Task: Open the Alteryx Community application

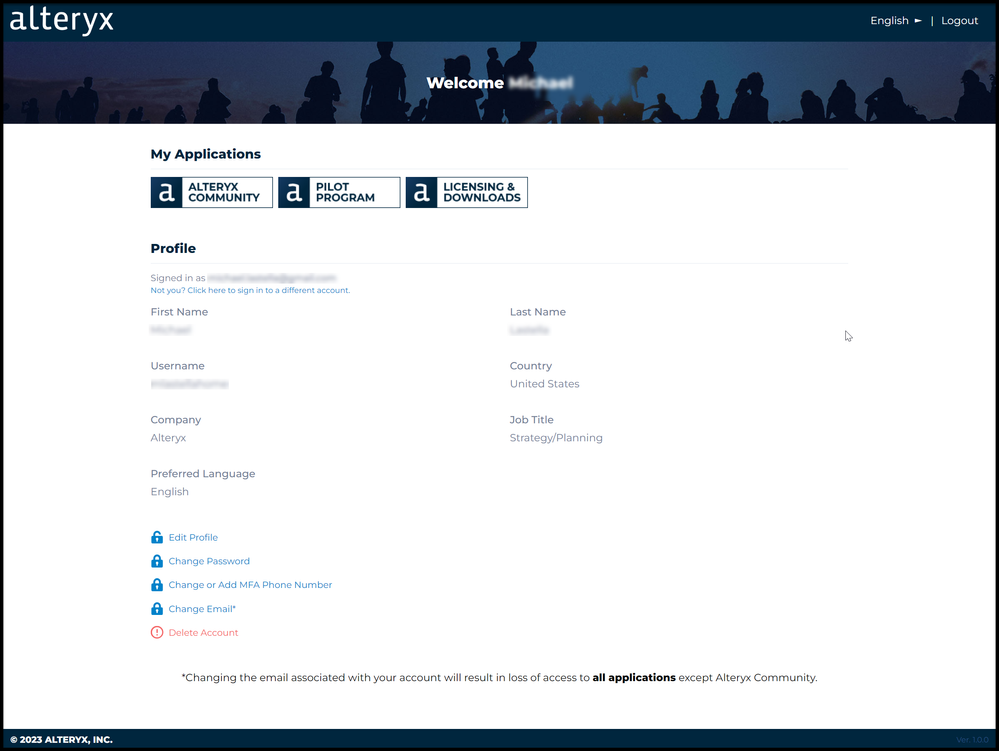Action: [212, 192]
